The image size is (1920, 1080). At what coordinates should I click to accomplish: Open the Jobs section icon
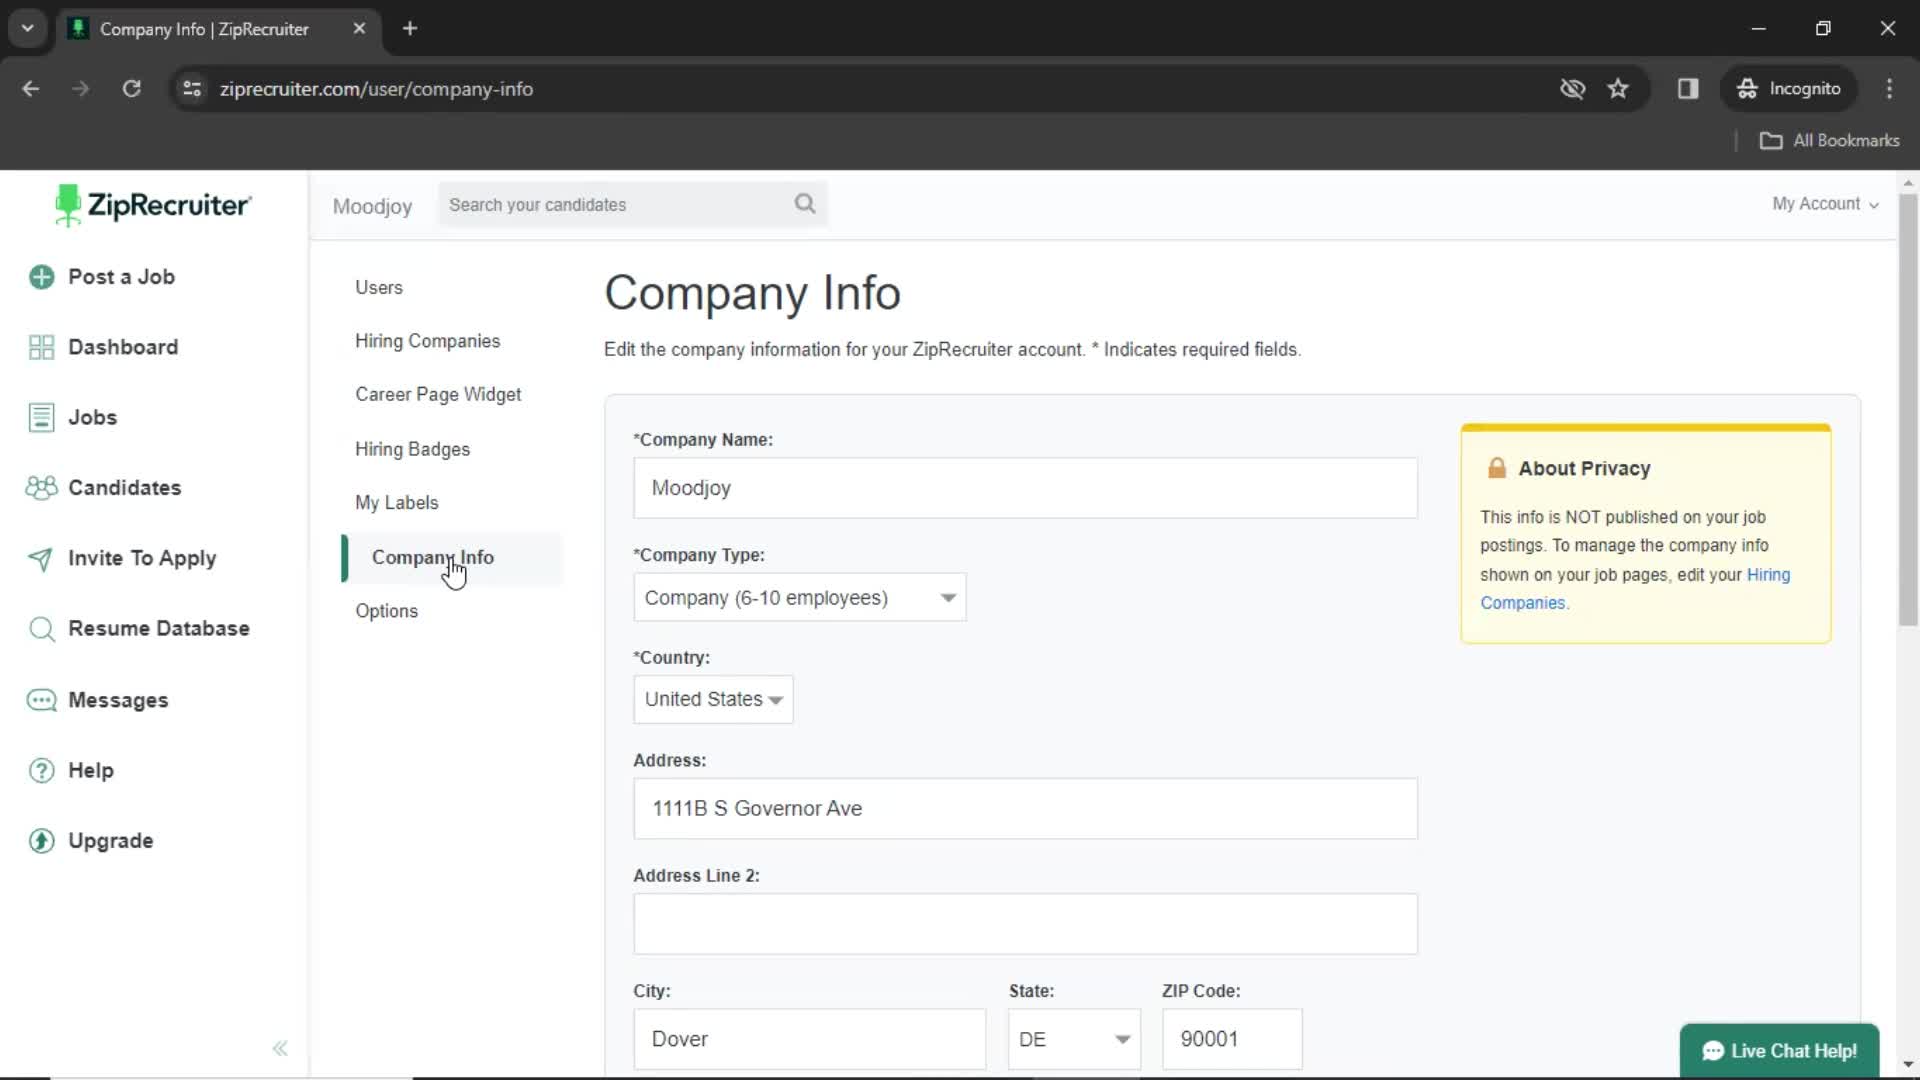tap(40, 418)
